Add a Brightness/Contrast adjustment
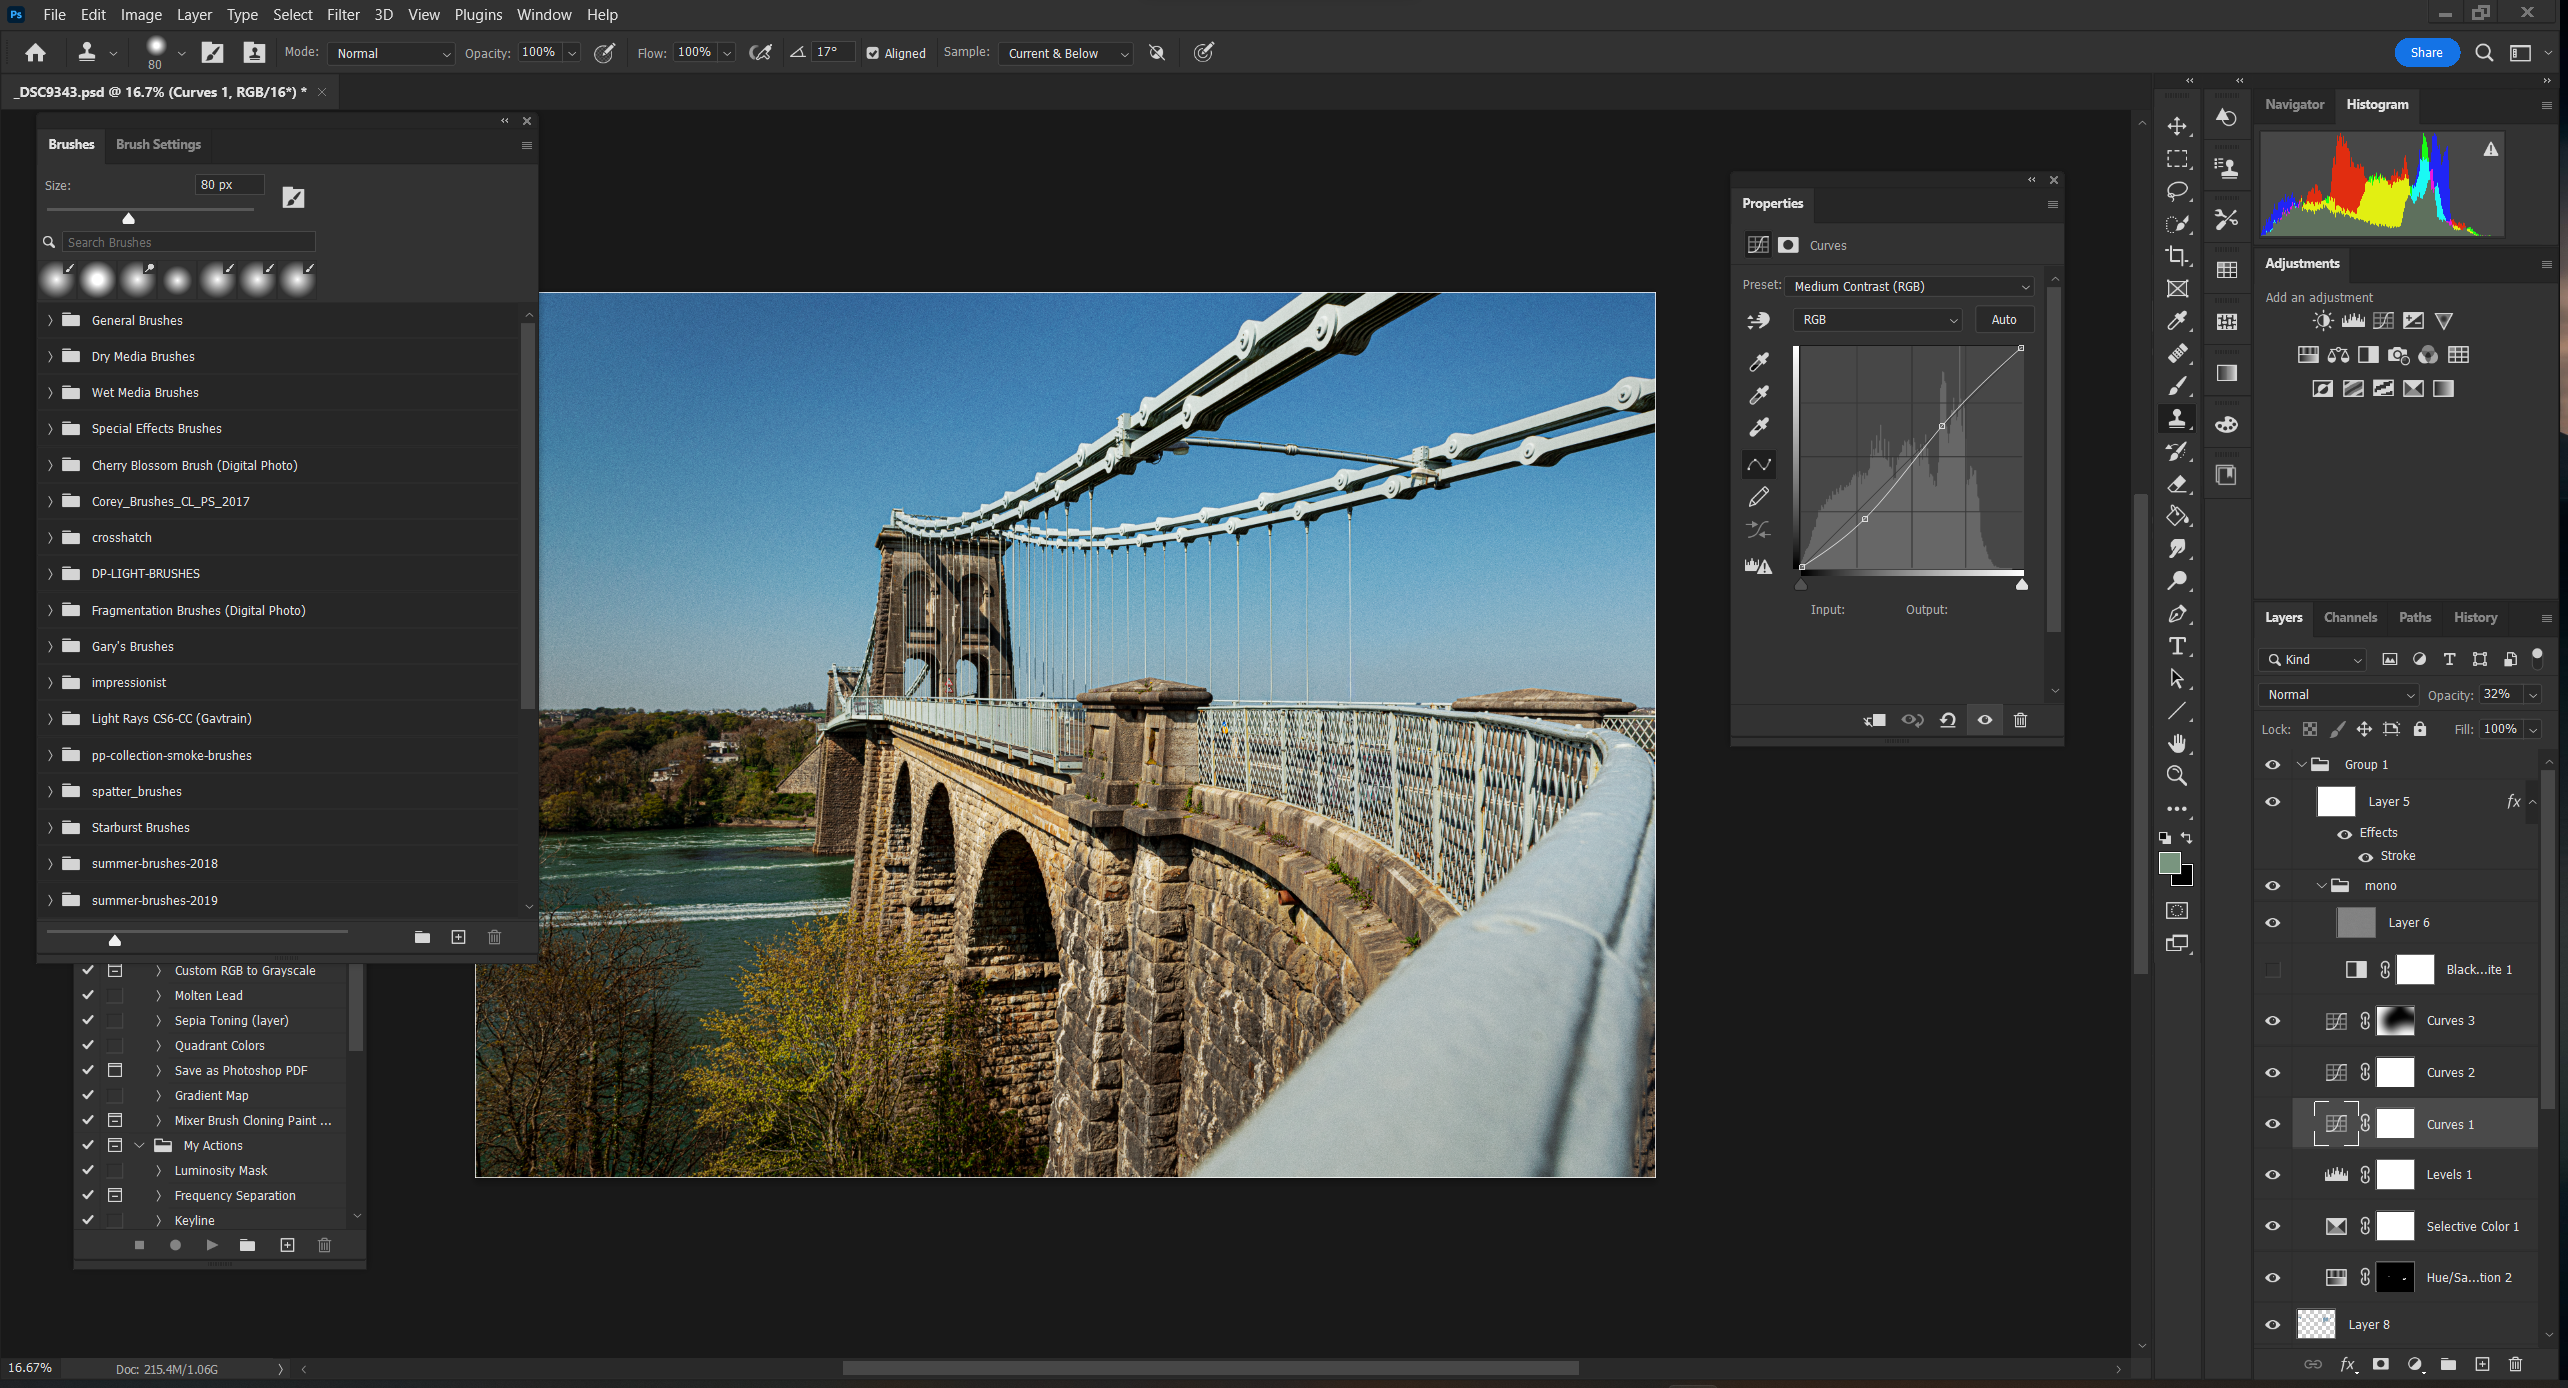 (2323, 321)
